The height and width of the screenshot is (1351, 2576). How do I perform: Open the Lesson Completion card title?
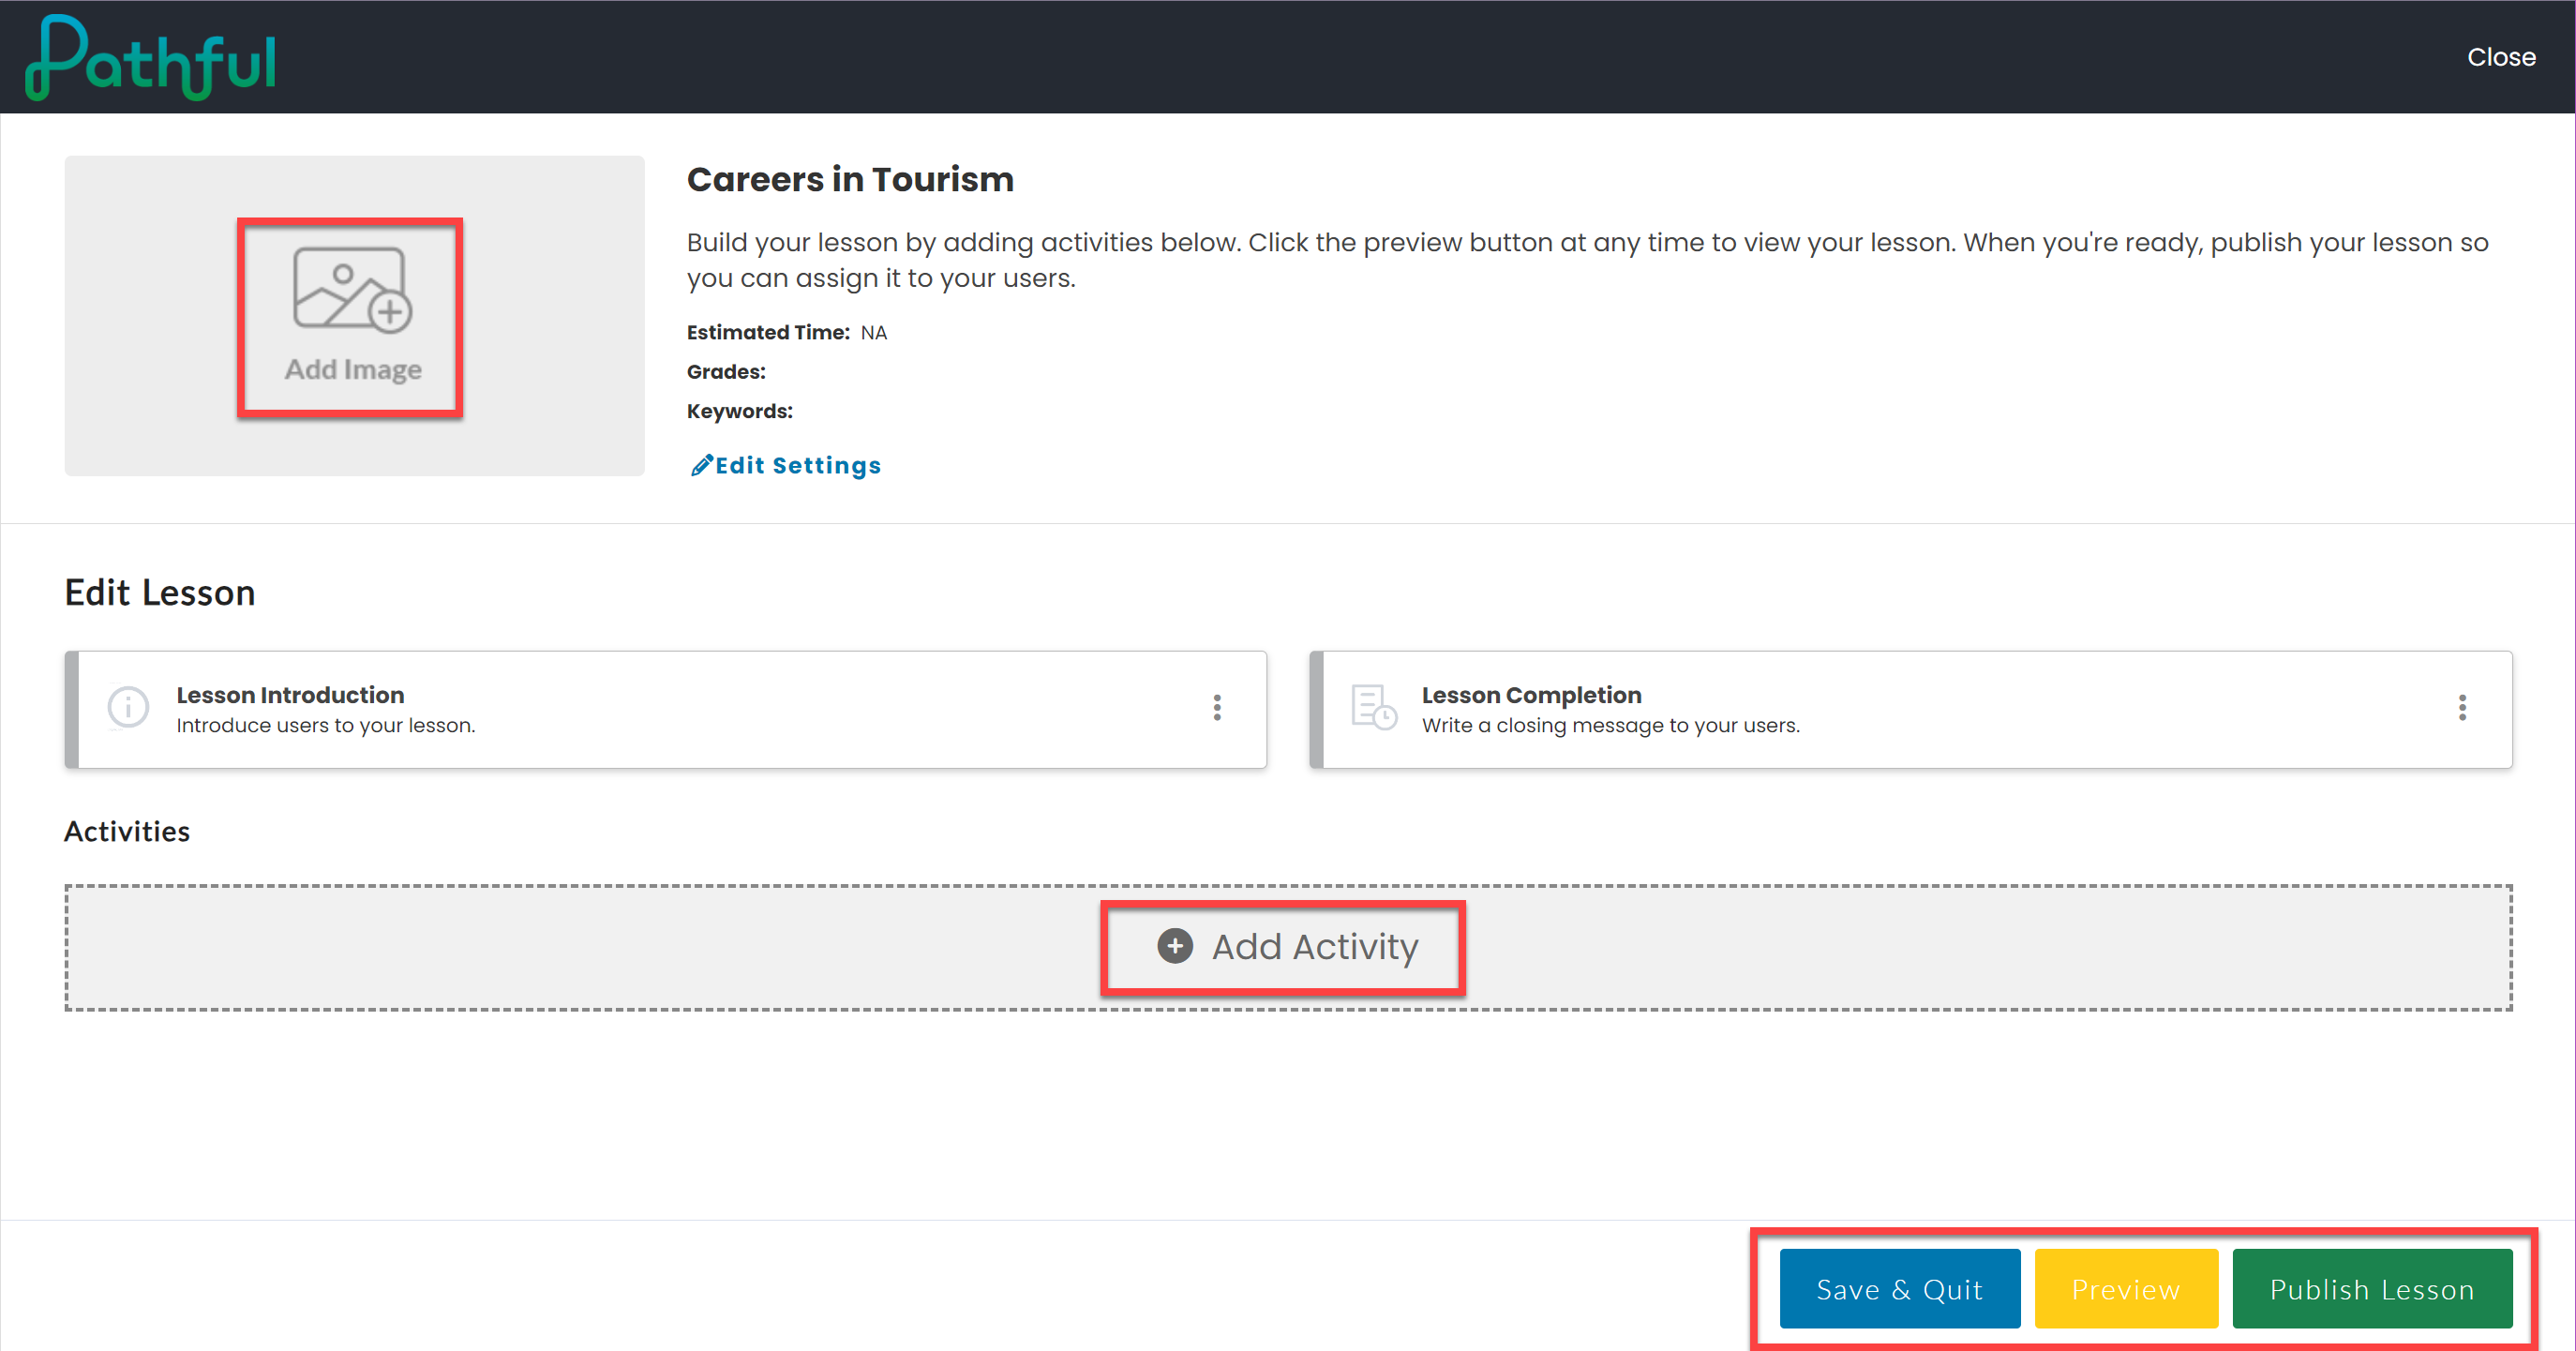(x=1531, y=695)
